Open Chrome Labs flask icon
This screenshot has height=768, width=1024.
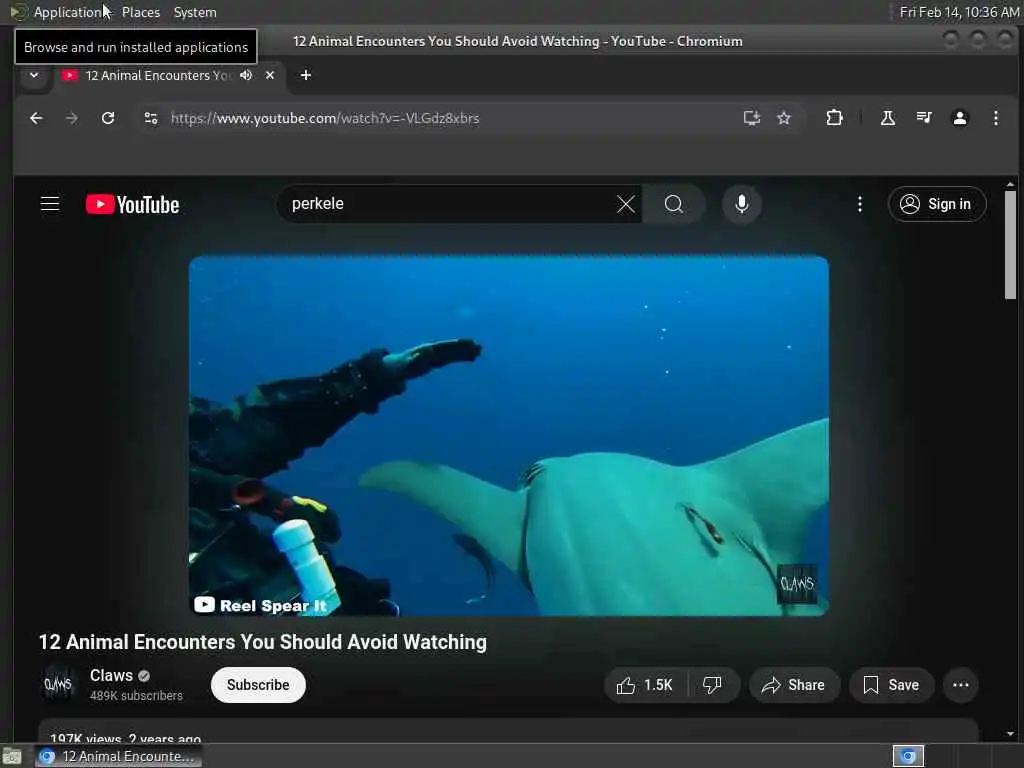[x=888, y=118]
